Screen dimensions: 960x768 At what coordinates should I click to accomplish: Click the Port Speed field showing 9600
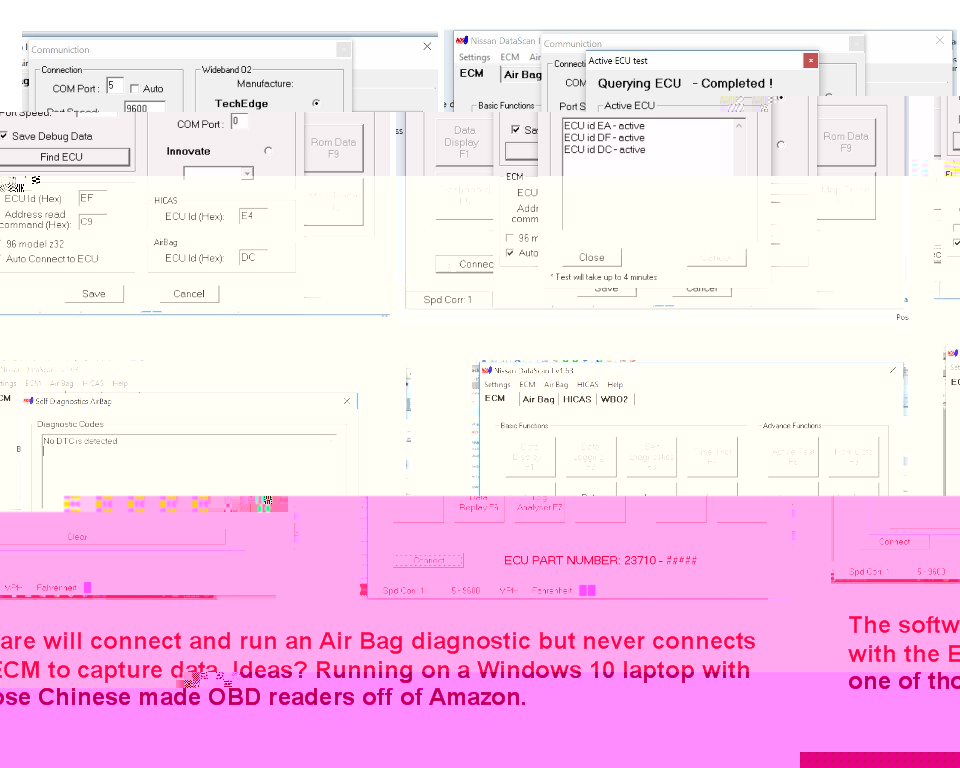(144, 108)
